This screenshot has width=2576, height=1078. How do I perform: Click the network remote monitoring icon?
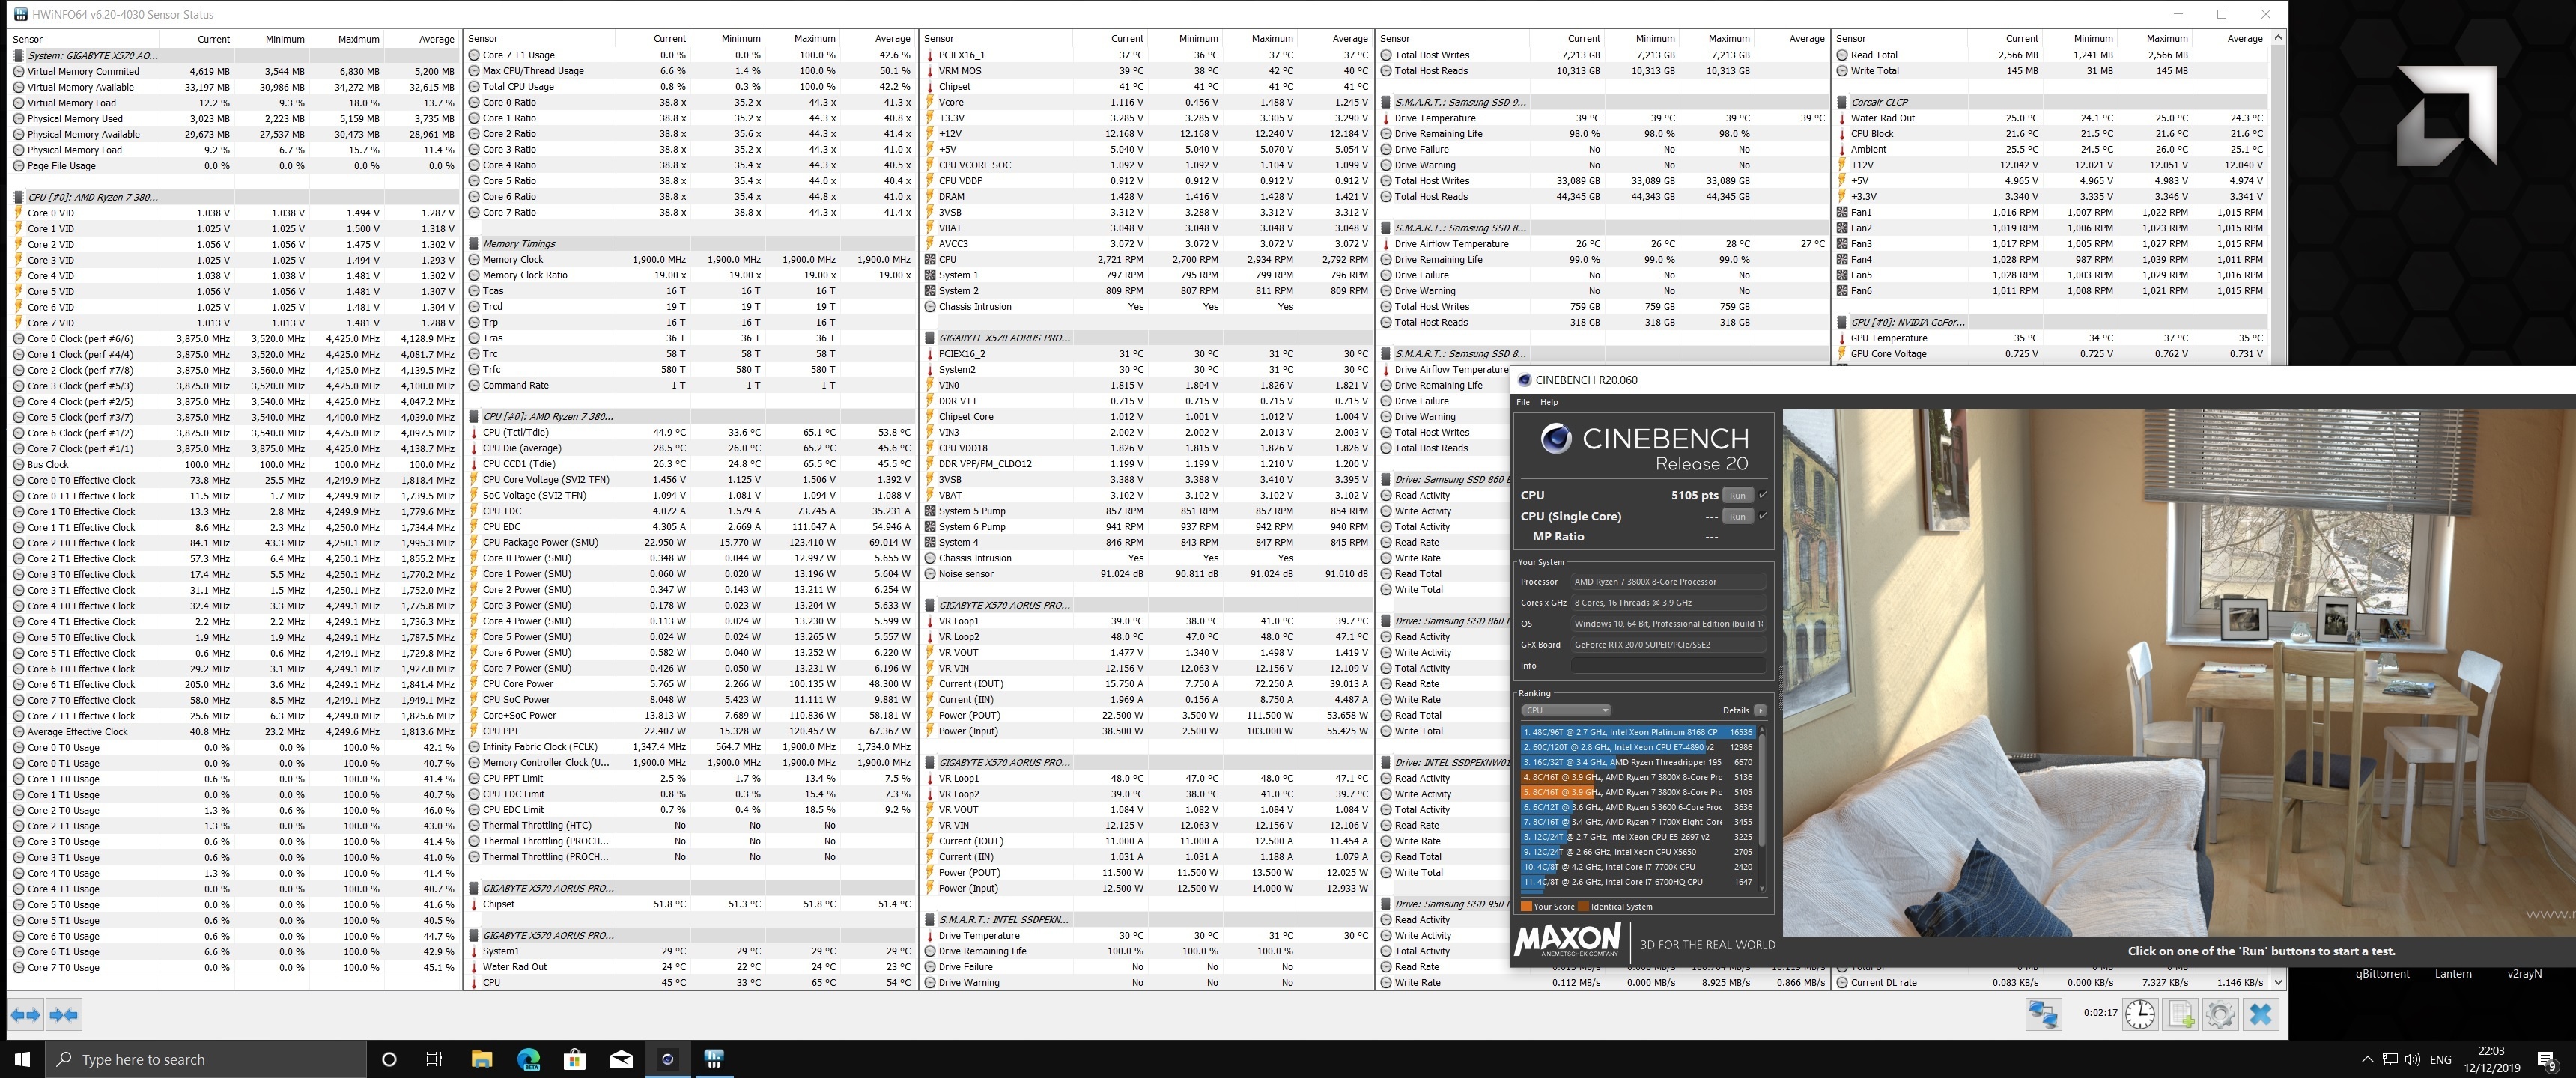point(2043,1014)
